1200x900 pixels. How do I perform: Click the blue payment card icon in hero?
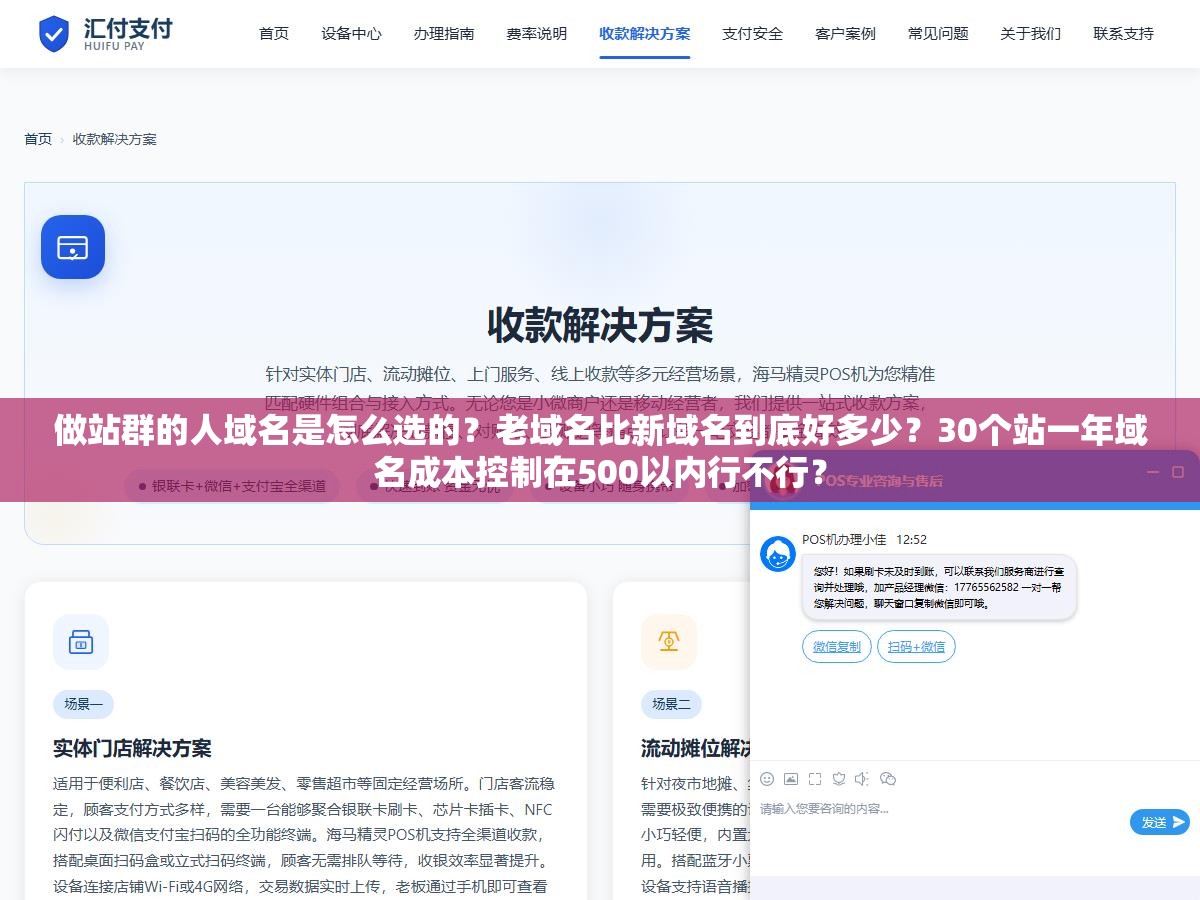tap(73, 247)
